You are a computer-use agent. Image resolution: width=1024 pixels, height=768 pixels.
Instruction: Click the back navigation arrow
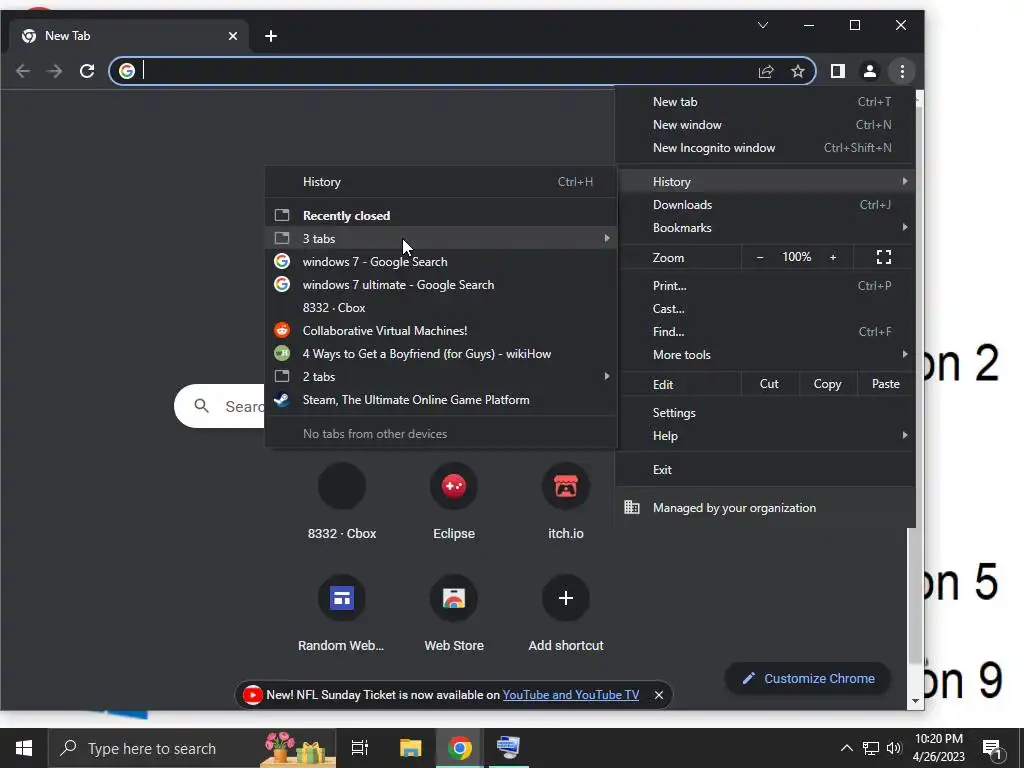pos(23,71)
